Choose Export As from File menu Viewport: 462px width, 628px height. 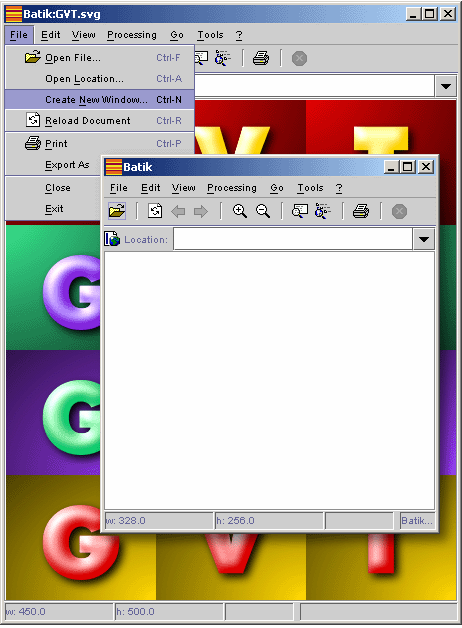(53, 165)
